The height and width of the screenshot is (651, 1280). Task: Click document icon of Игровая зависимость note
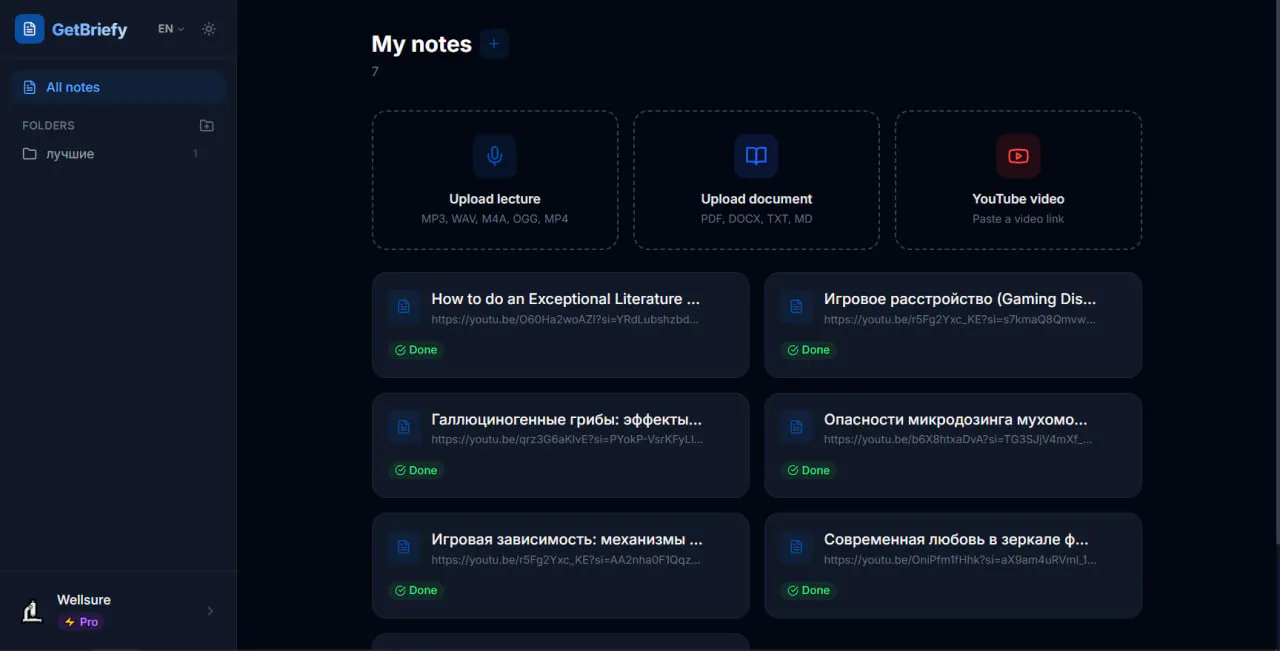pos(404,547)
